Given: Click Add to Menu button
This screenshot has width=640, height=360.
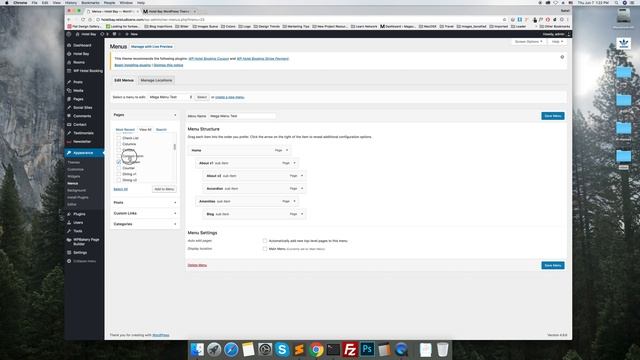Looking at the screenshot, I should coord(164,189).
